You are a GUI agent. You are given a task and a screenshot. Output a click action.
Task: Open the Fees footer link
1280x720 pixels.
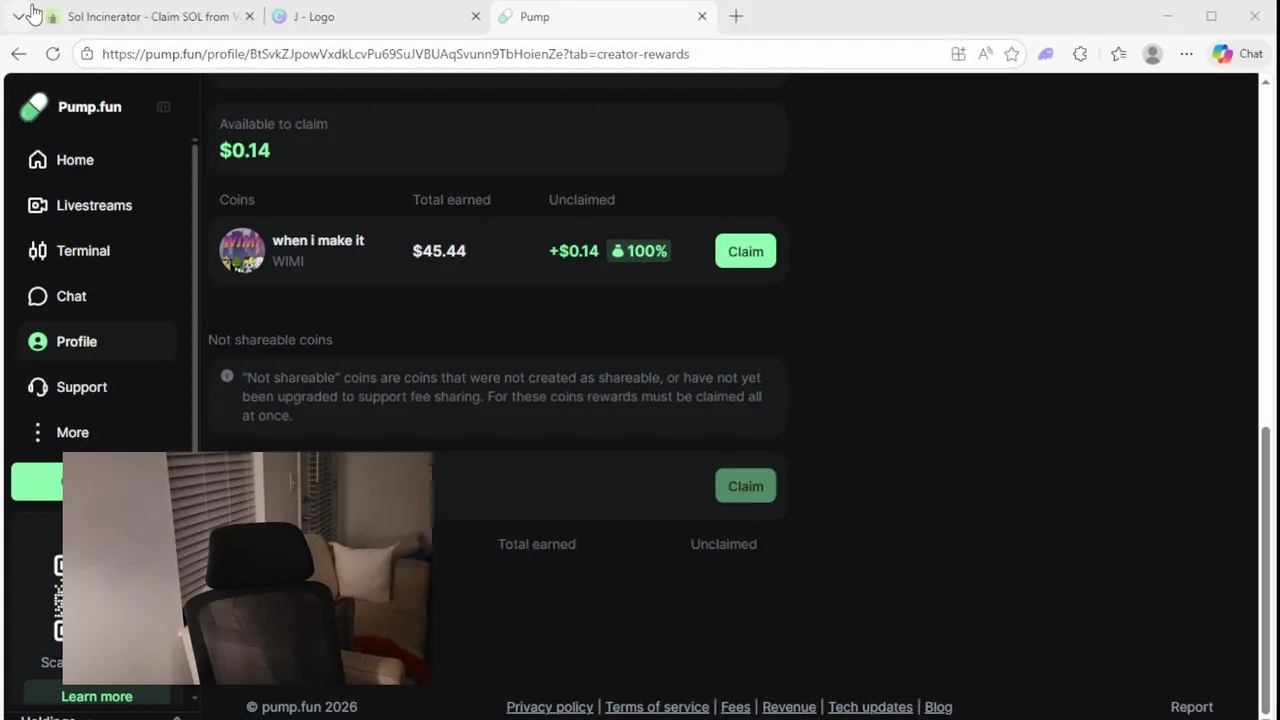735,707
